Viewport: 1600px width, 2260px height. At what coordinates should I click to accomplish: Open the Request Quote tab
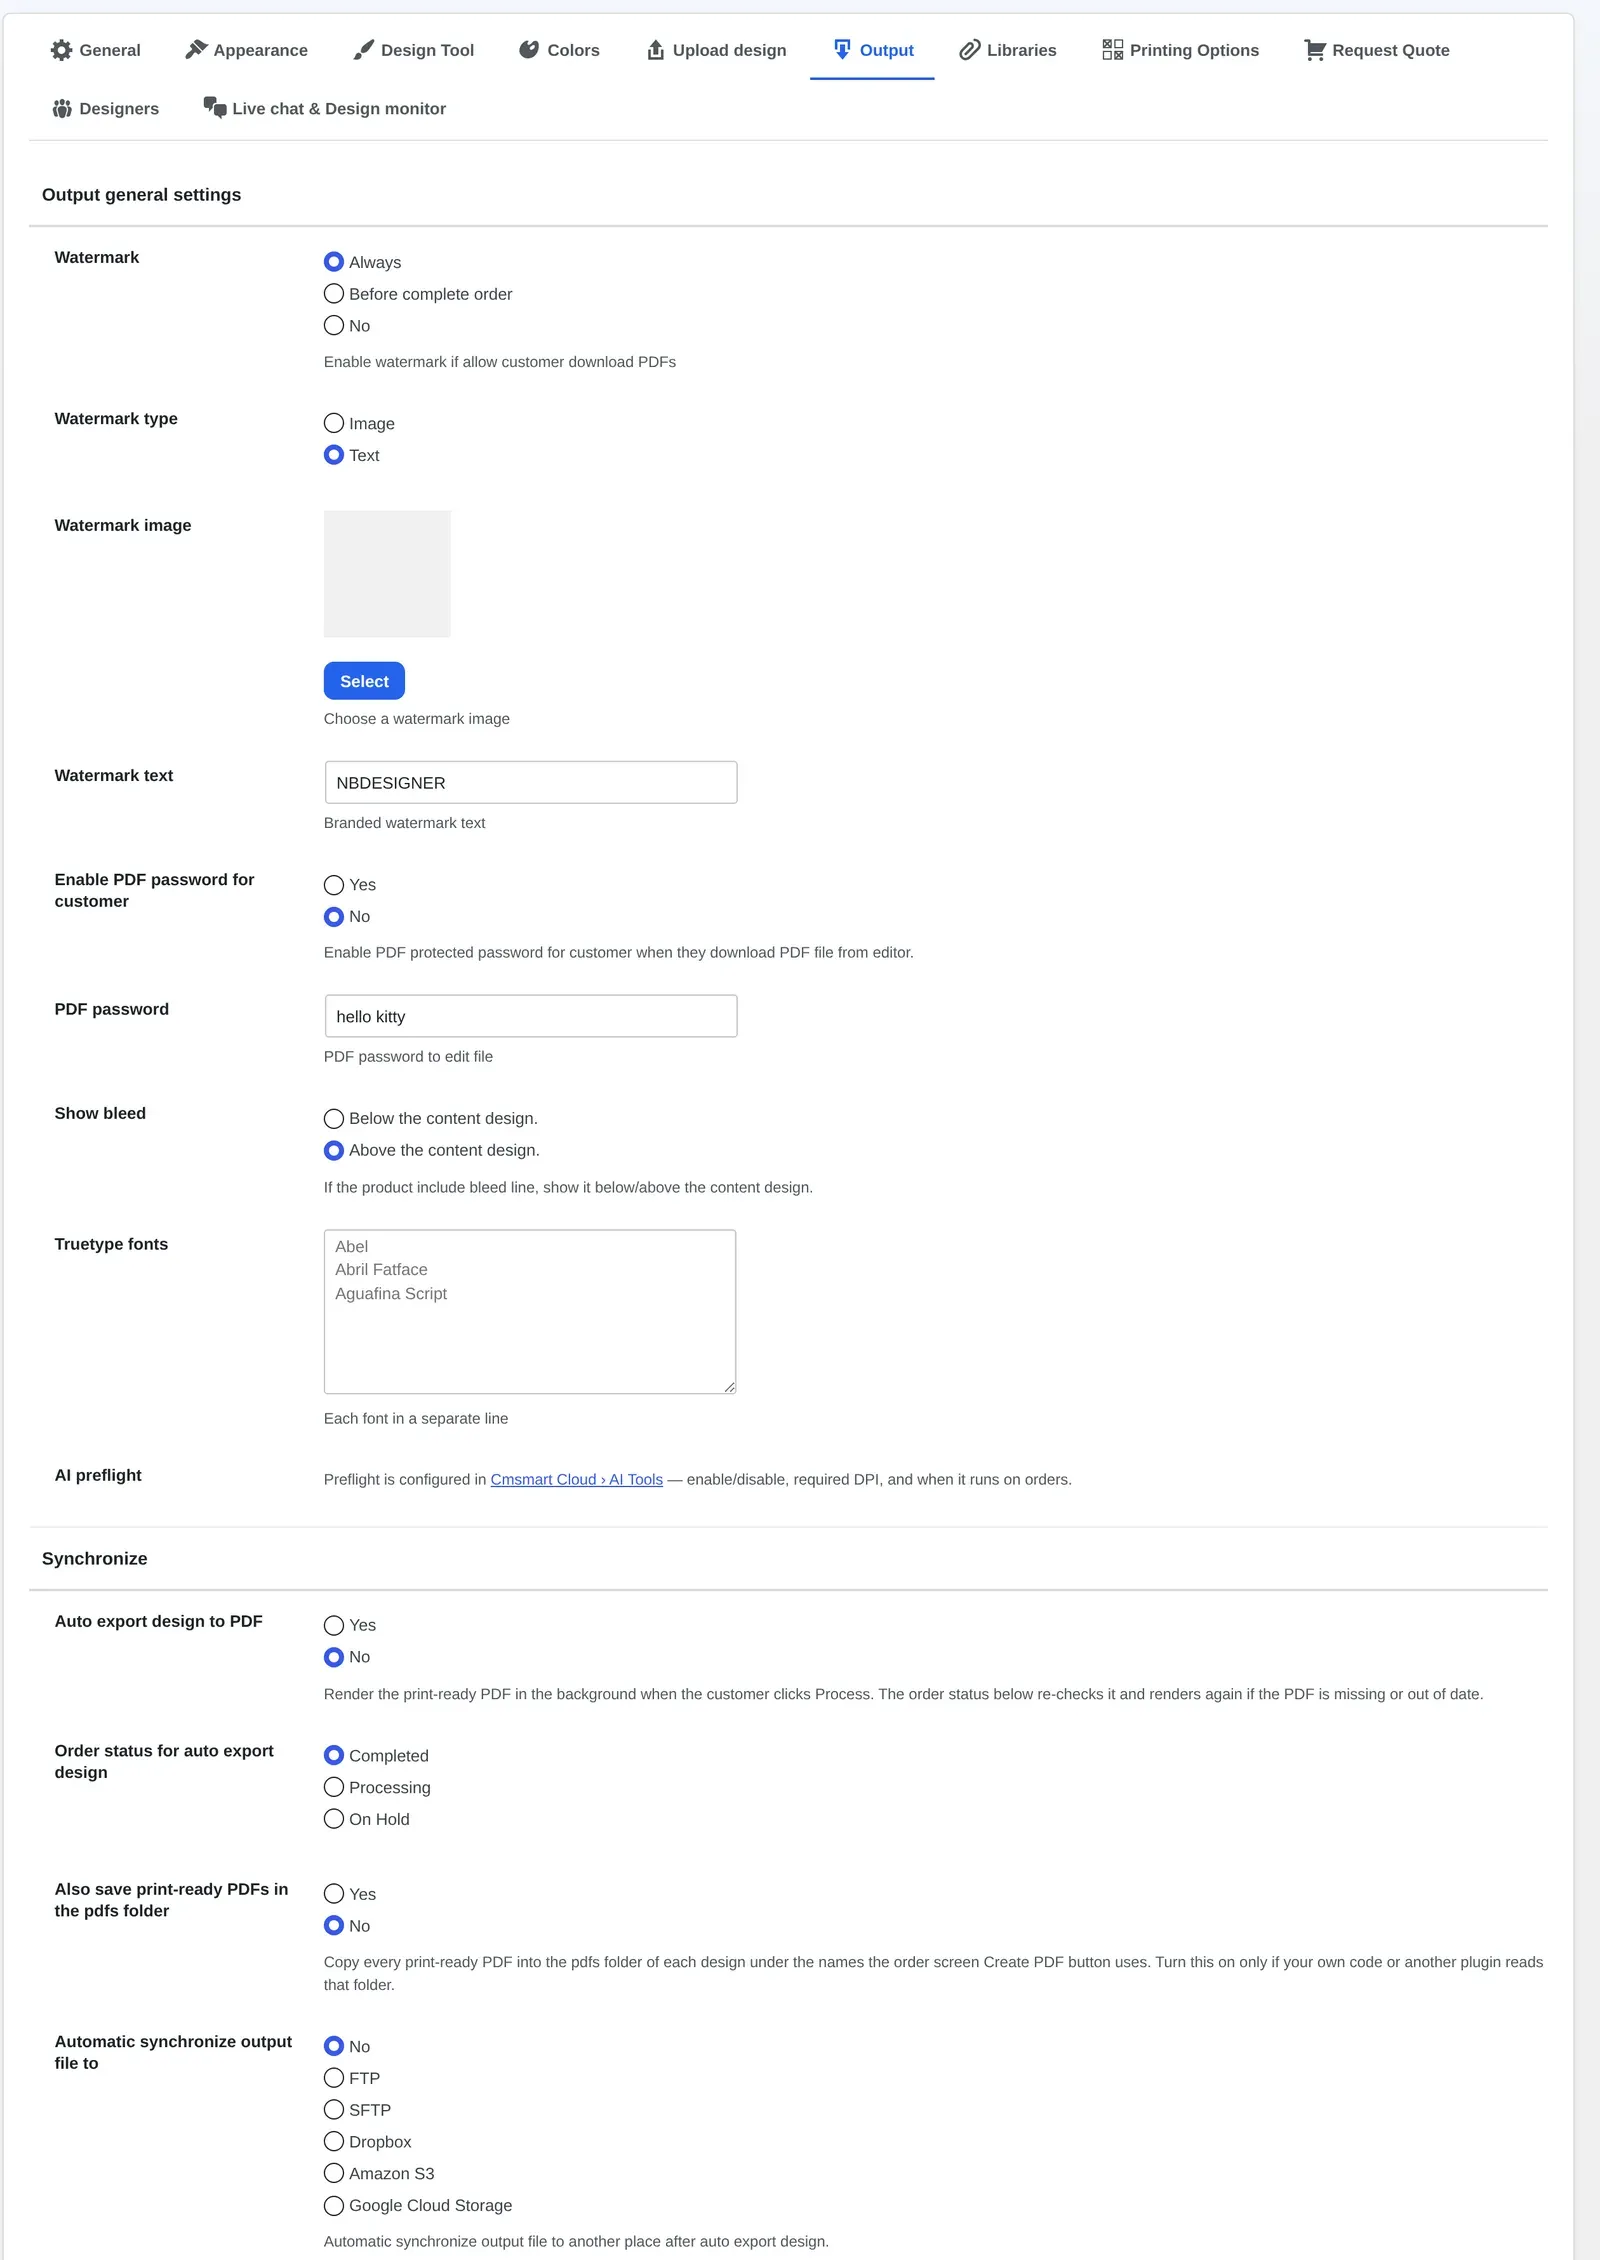(1377, 50)
